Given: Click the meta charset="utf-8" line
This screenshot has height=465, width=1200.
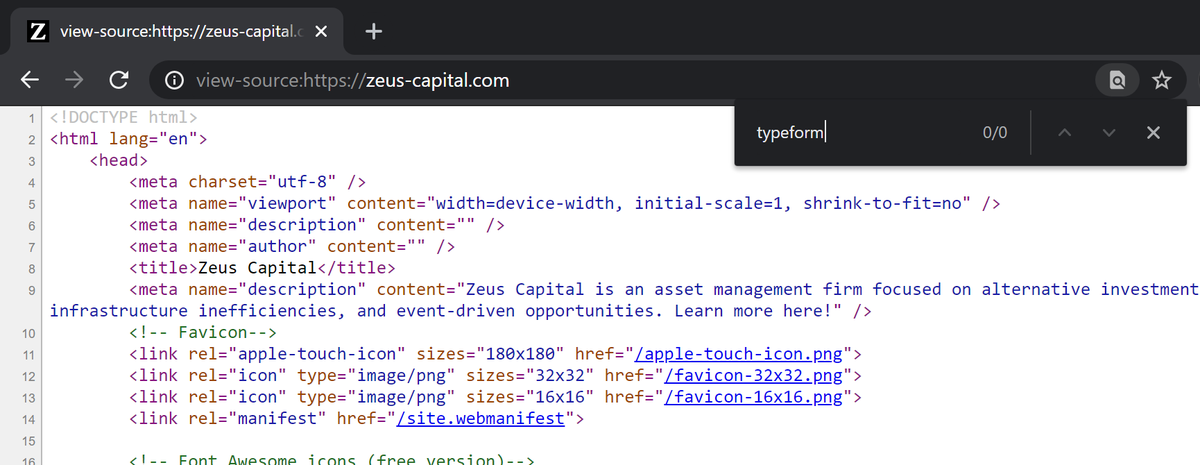Looking at the screenshot, I should pyautogui.click(x=247, y=182).
